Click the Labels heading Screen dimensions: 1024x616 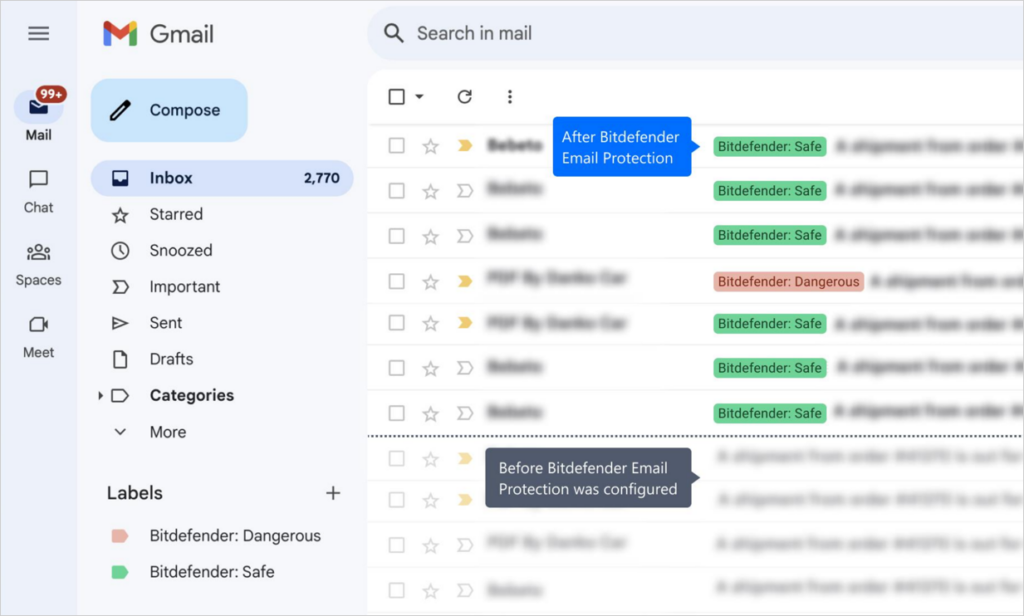(x=135, y=493)
